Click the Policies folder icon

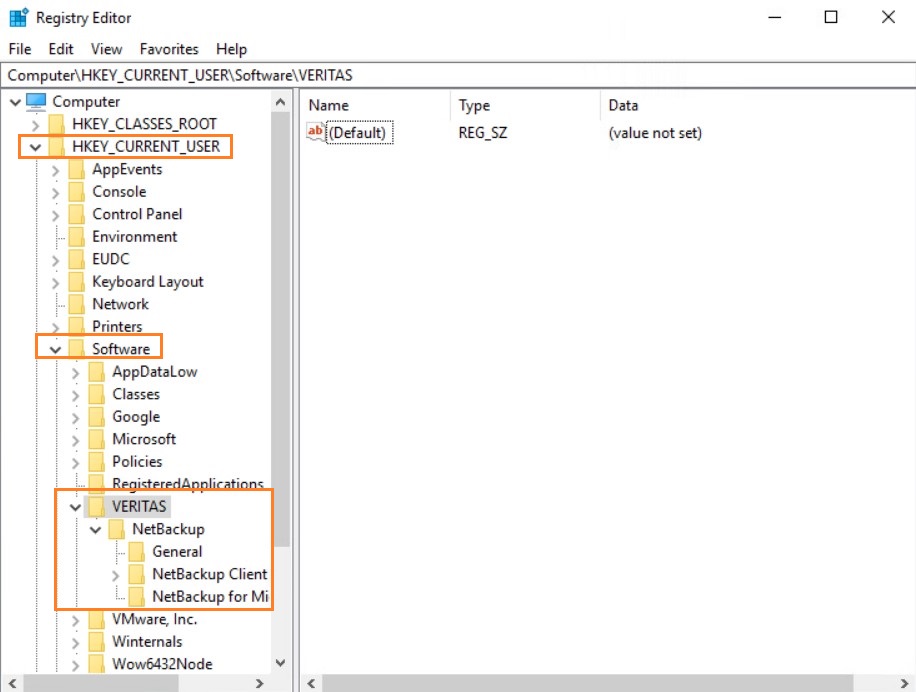[x=97, y=462]
